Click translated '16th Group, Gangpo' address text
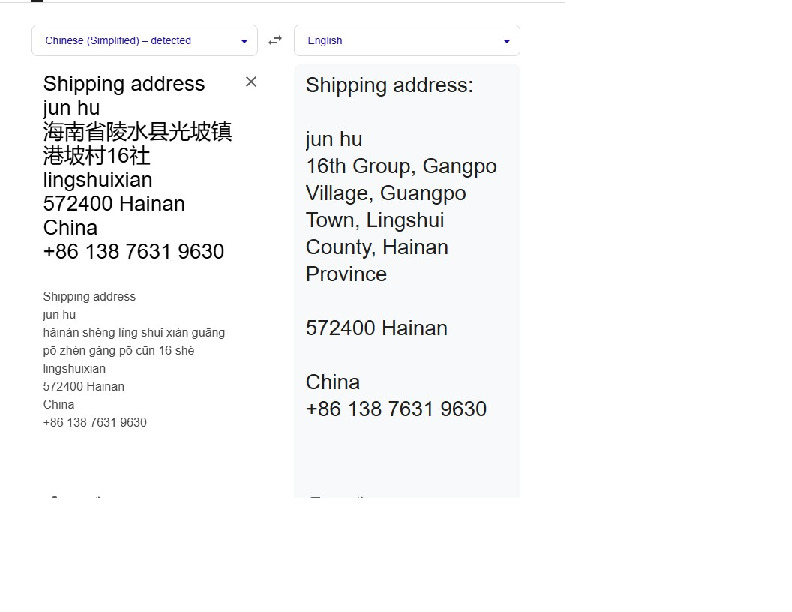This screenshot has height=612, width=792. 401,166
